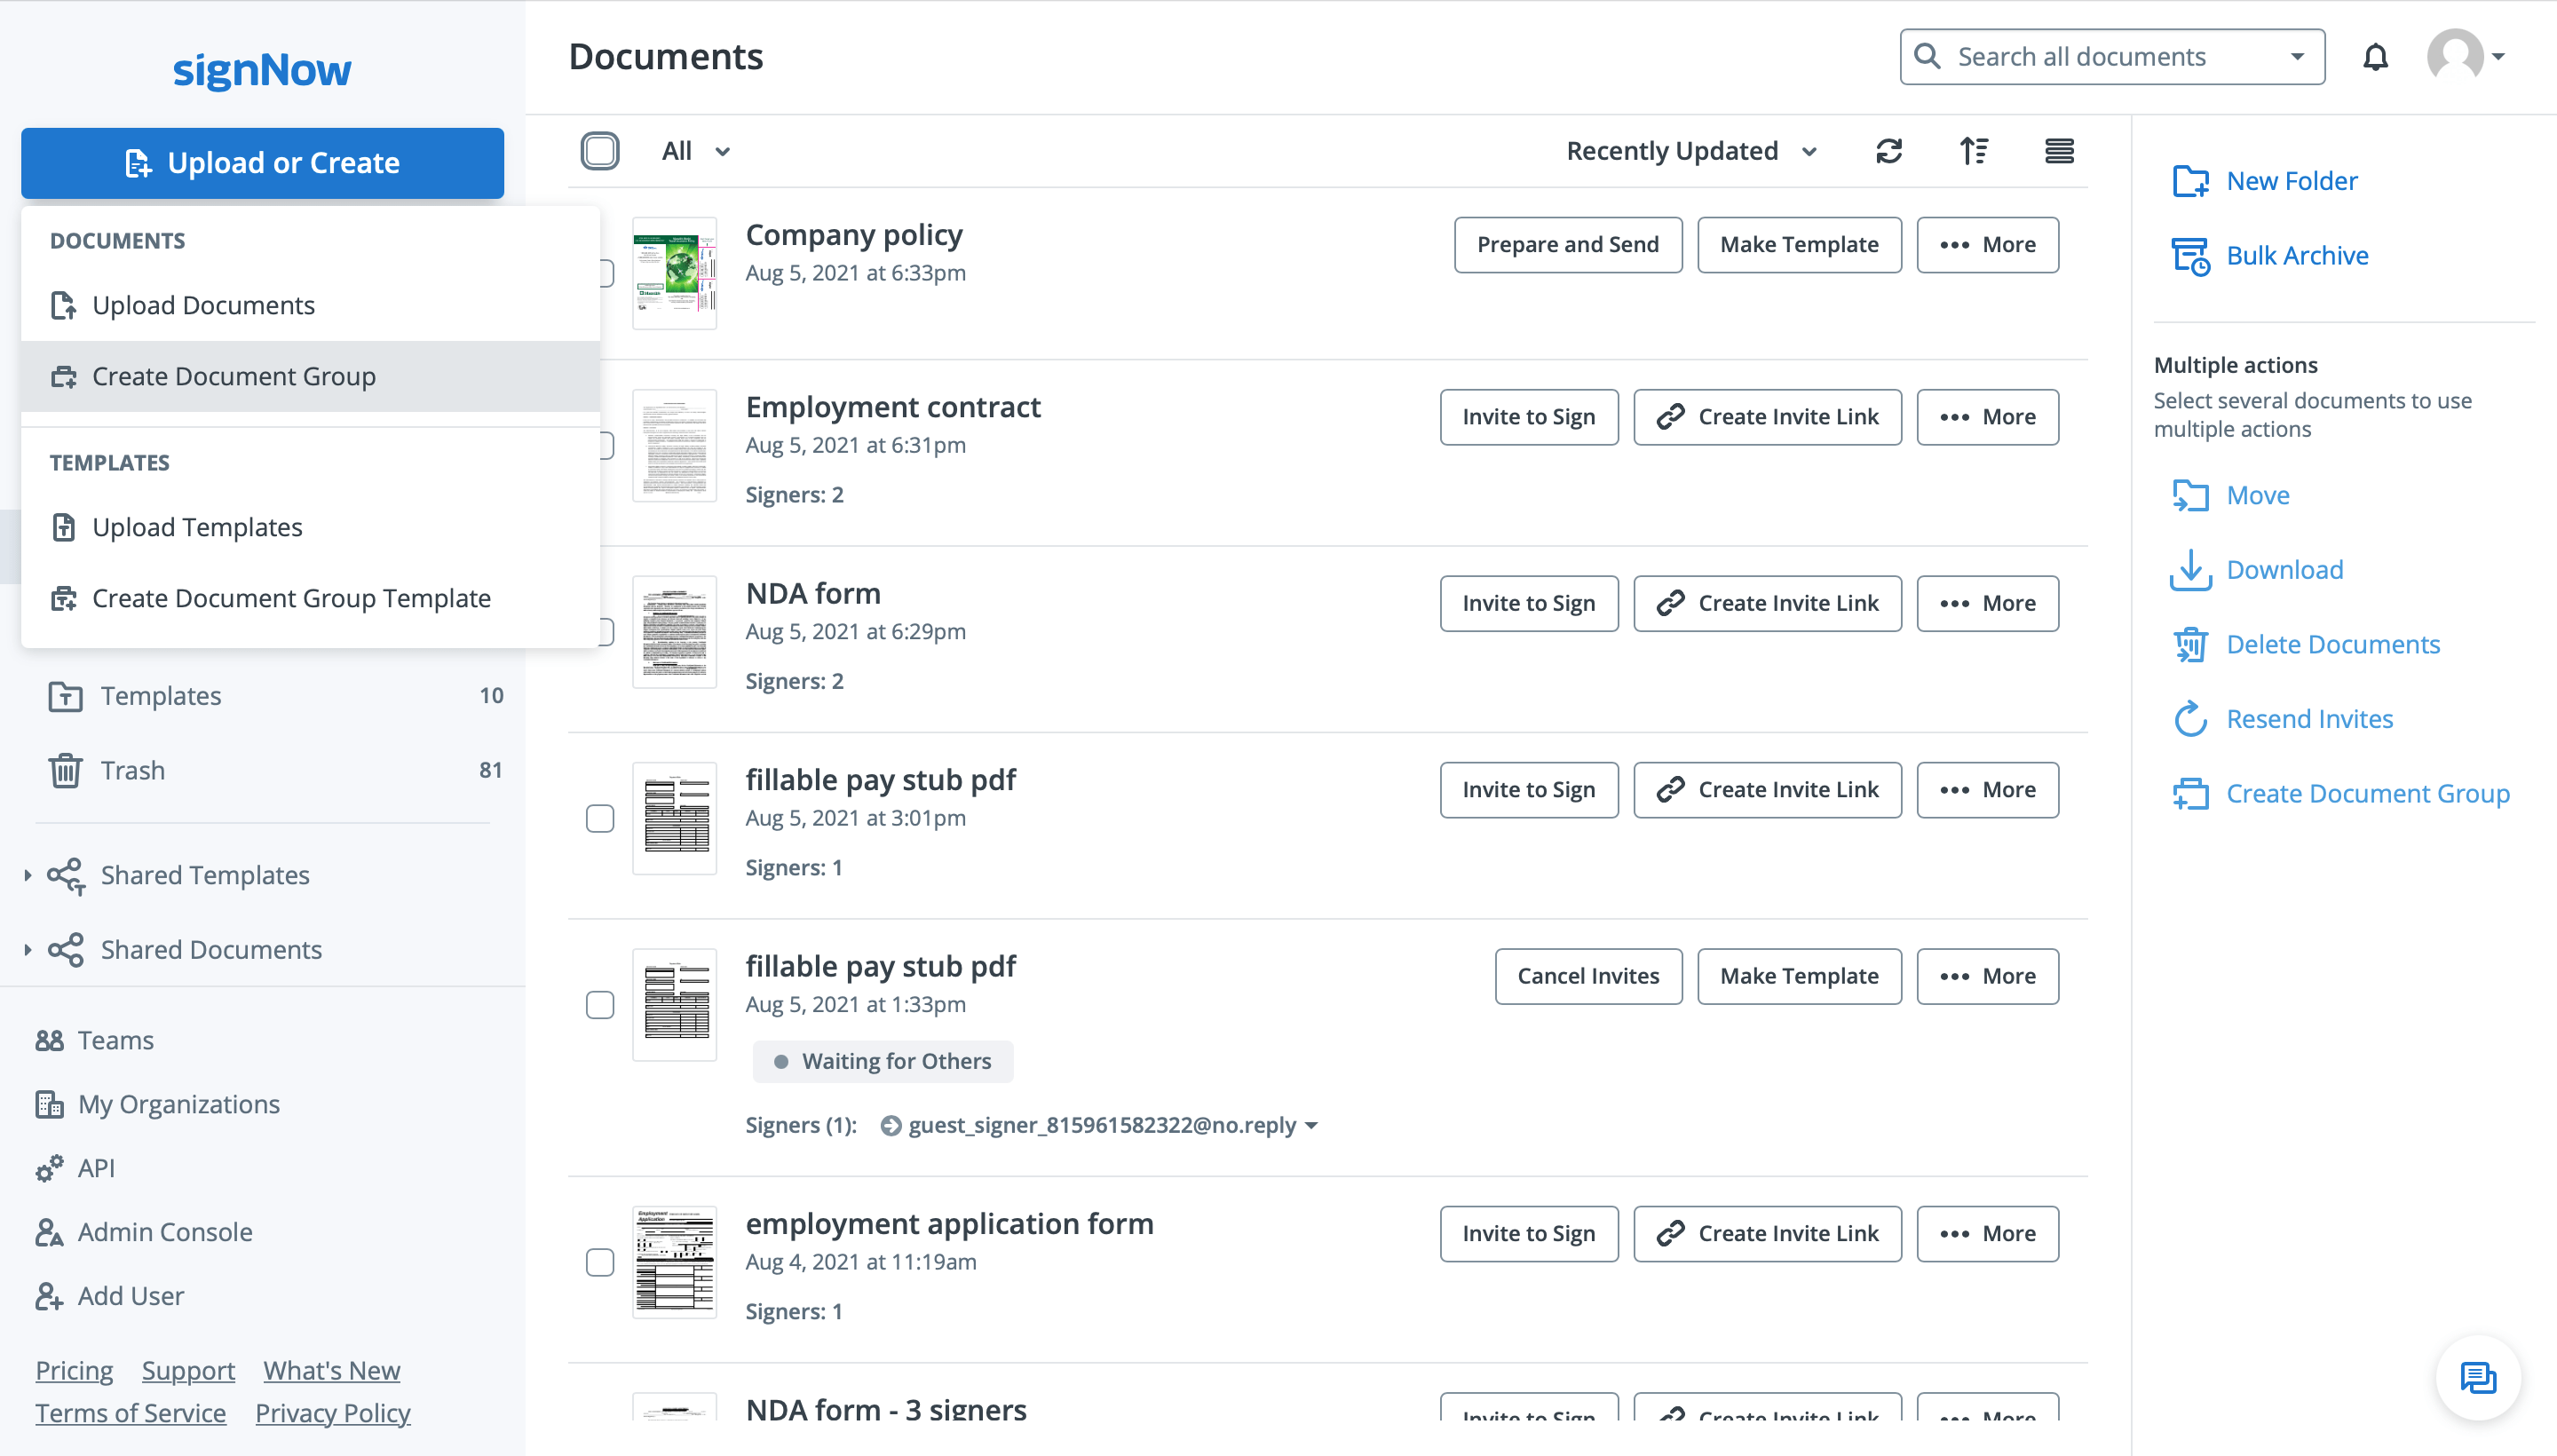Screen dimensions: 2557x1456
Task: Expand the Recently Updated sort dropdown
Action: pos(1688,149)
